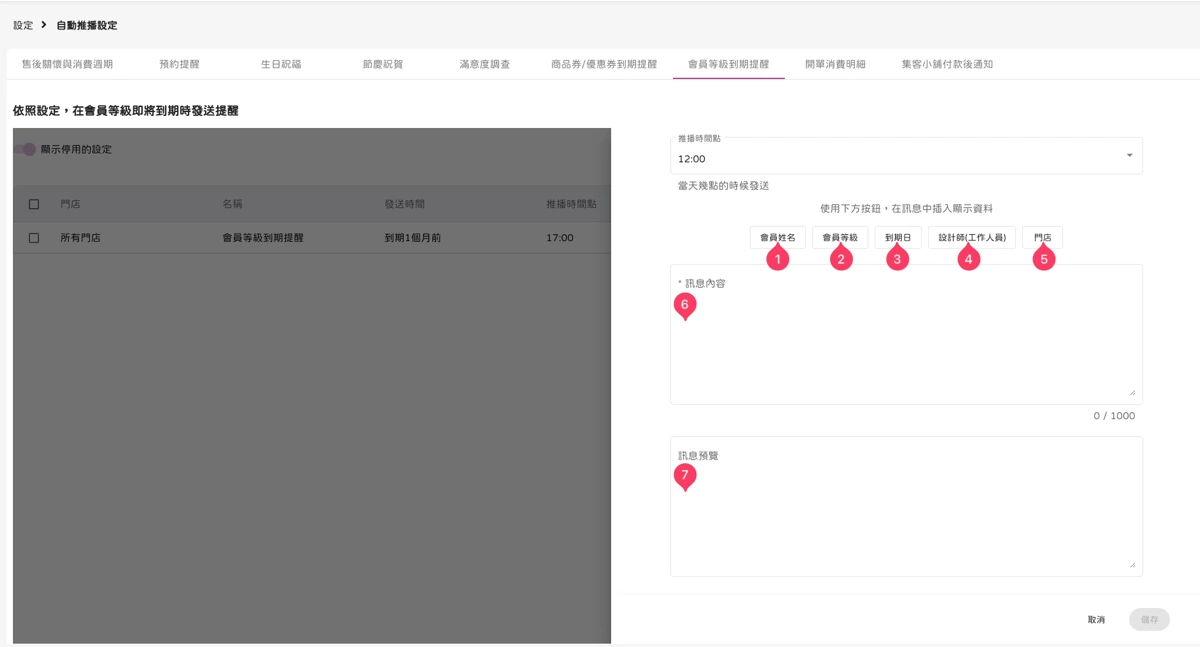
Task: Click the breadcrumb chevron separator
Action: (45, 25)
